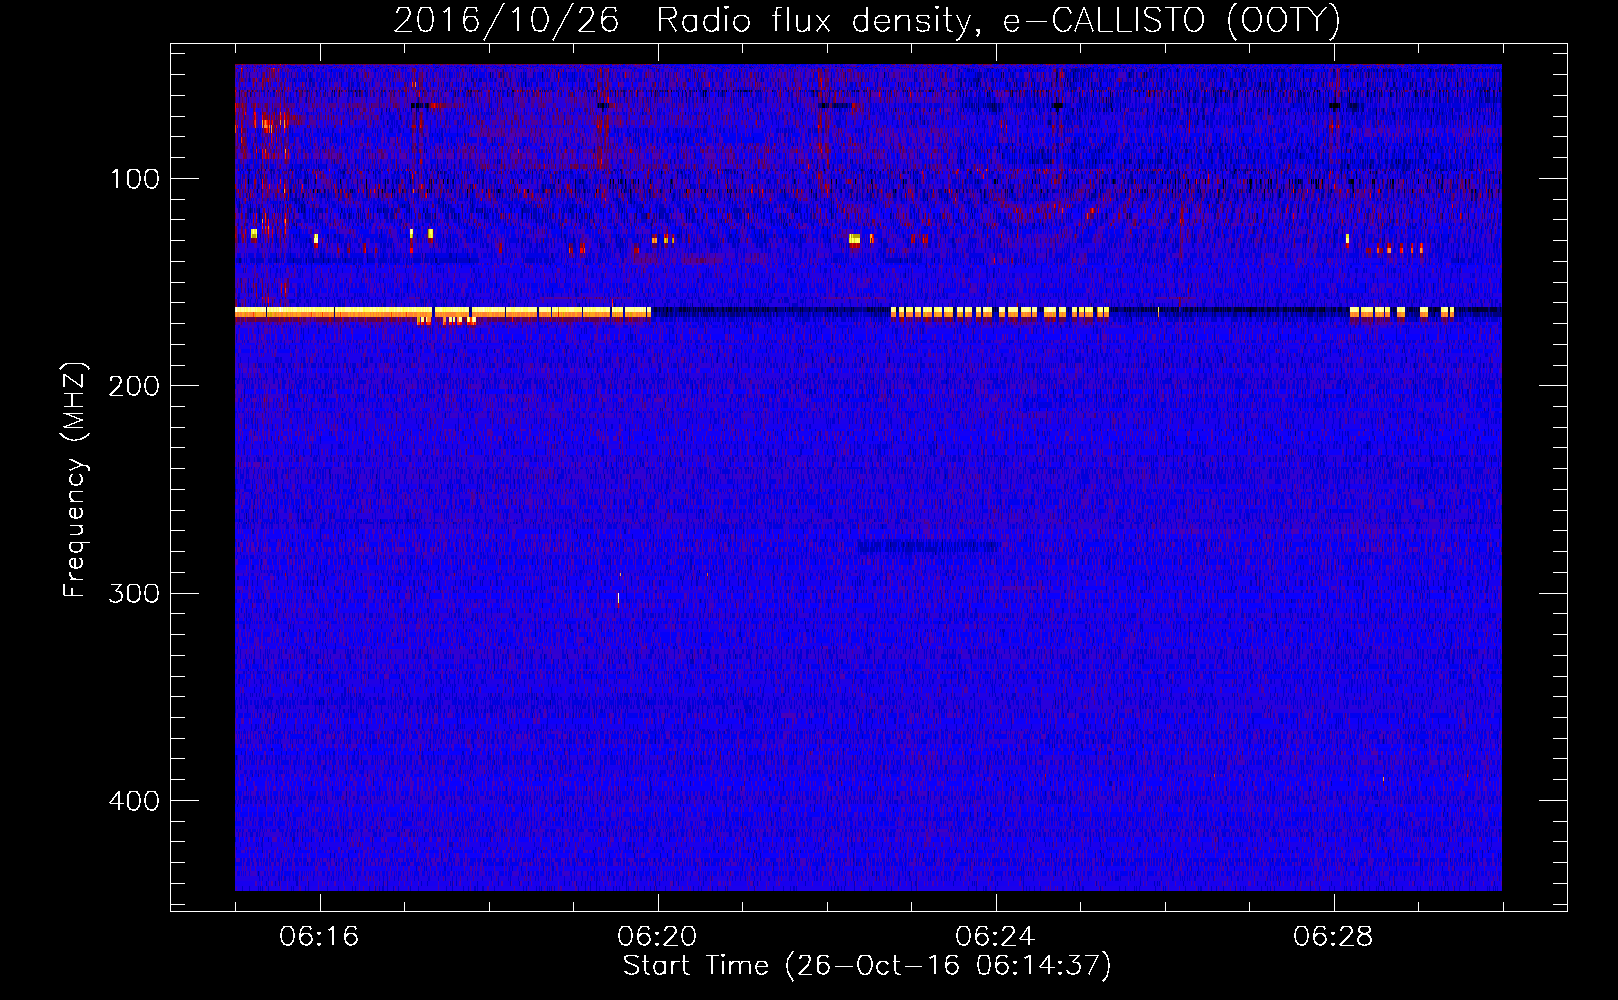Click the "Start Time (26-Oct-16 06:14:37)" label
The width and height of the screenshot is (1618, 1000).
coord(867,966)
